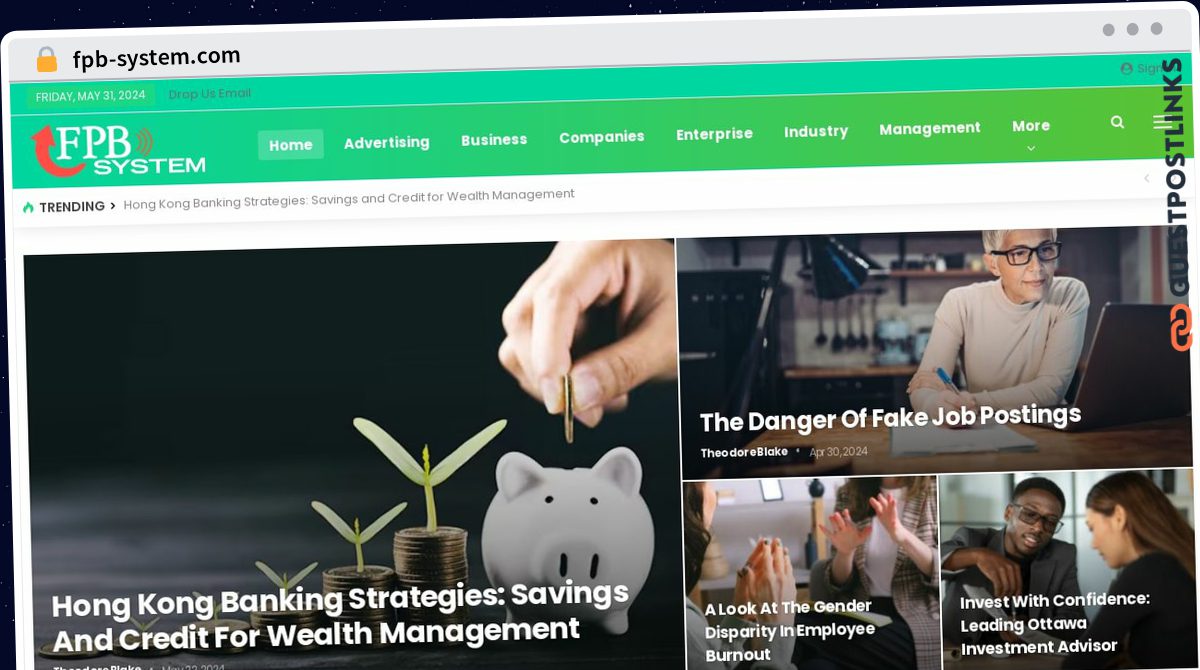Open the Business category
1200x670 pixels.
[494, 140]
